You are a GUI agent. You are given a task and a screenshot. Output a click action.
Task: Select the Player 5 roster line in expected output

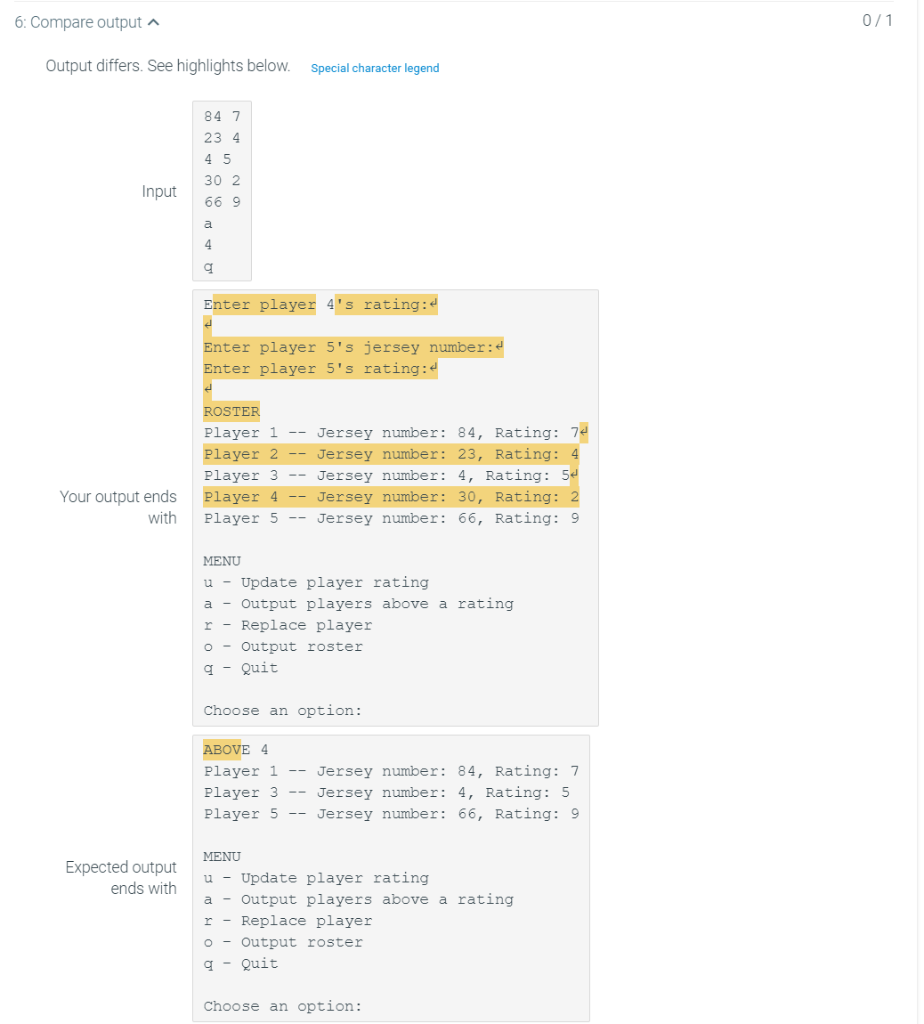point(392,813)
